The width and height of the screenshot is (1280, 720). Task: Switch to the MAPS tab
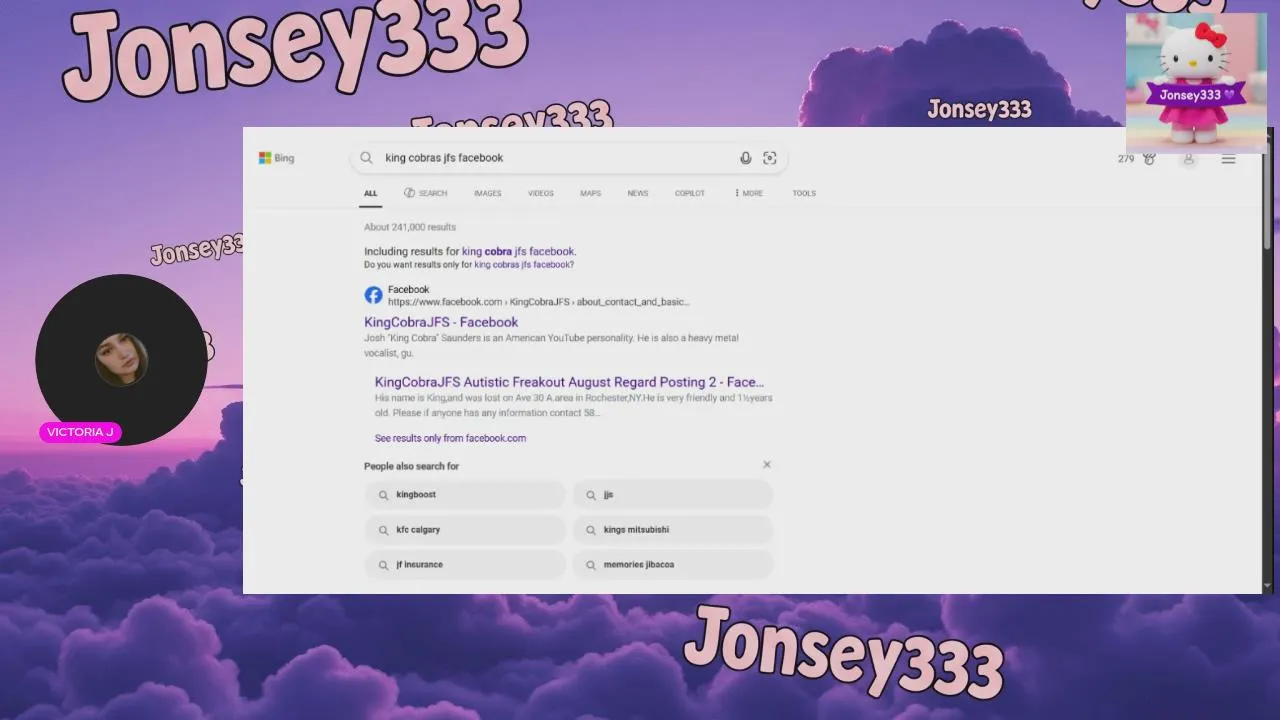pos(591,193)
